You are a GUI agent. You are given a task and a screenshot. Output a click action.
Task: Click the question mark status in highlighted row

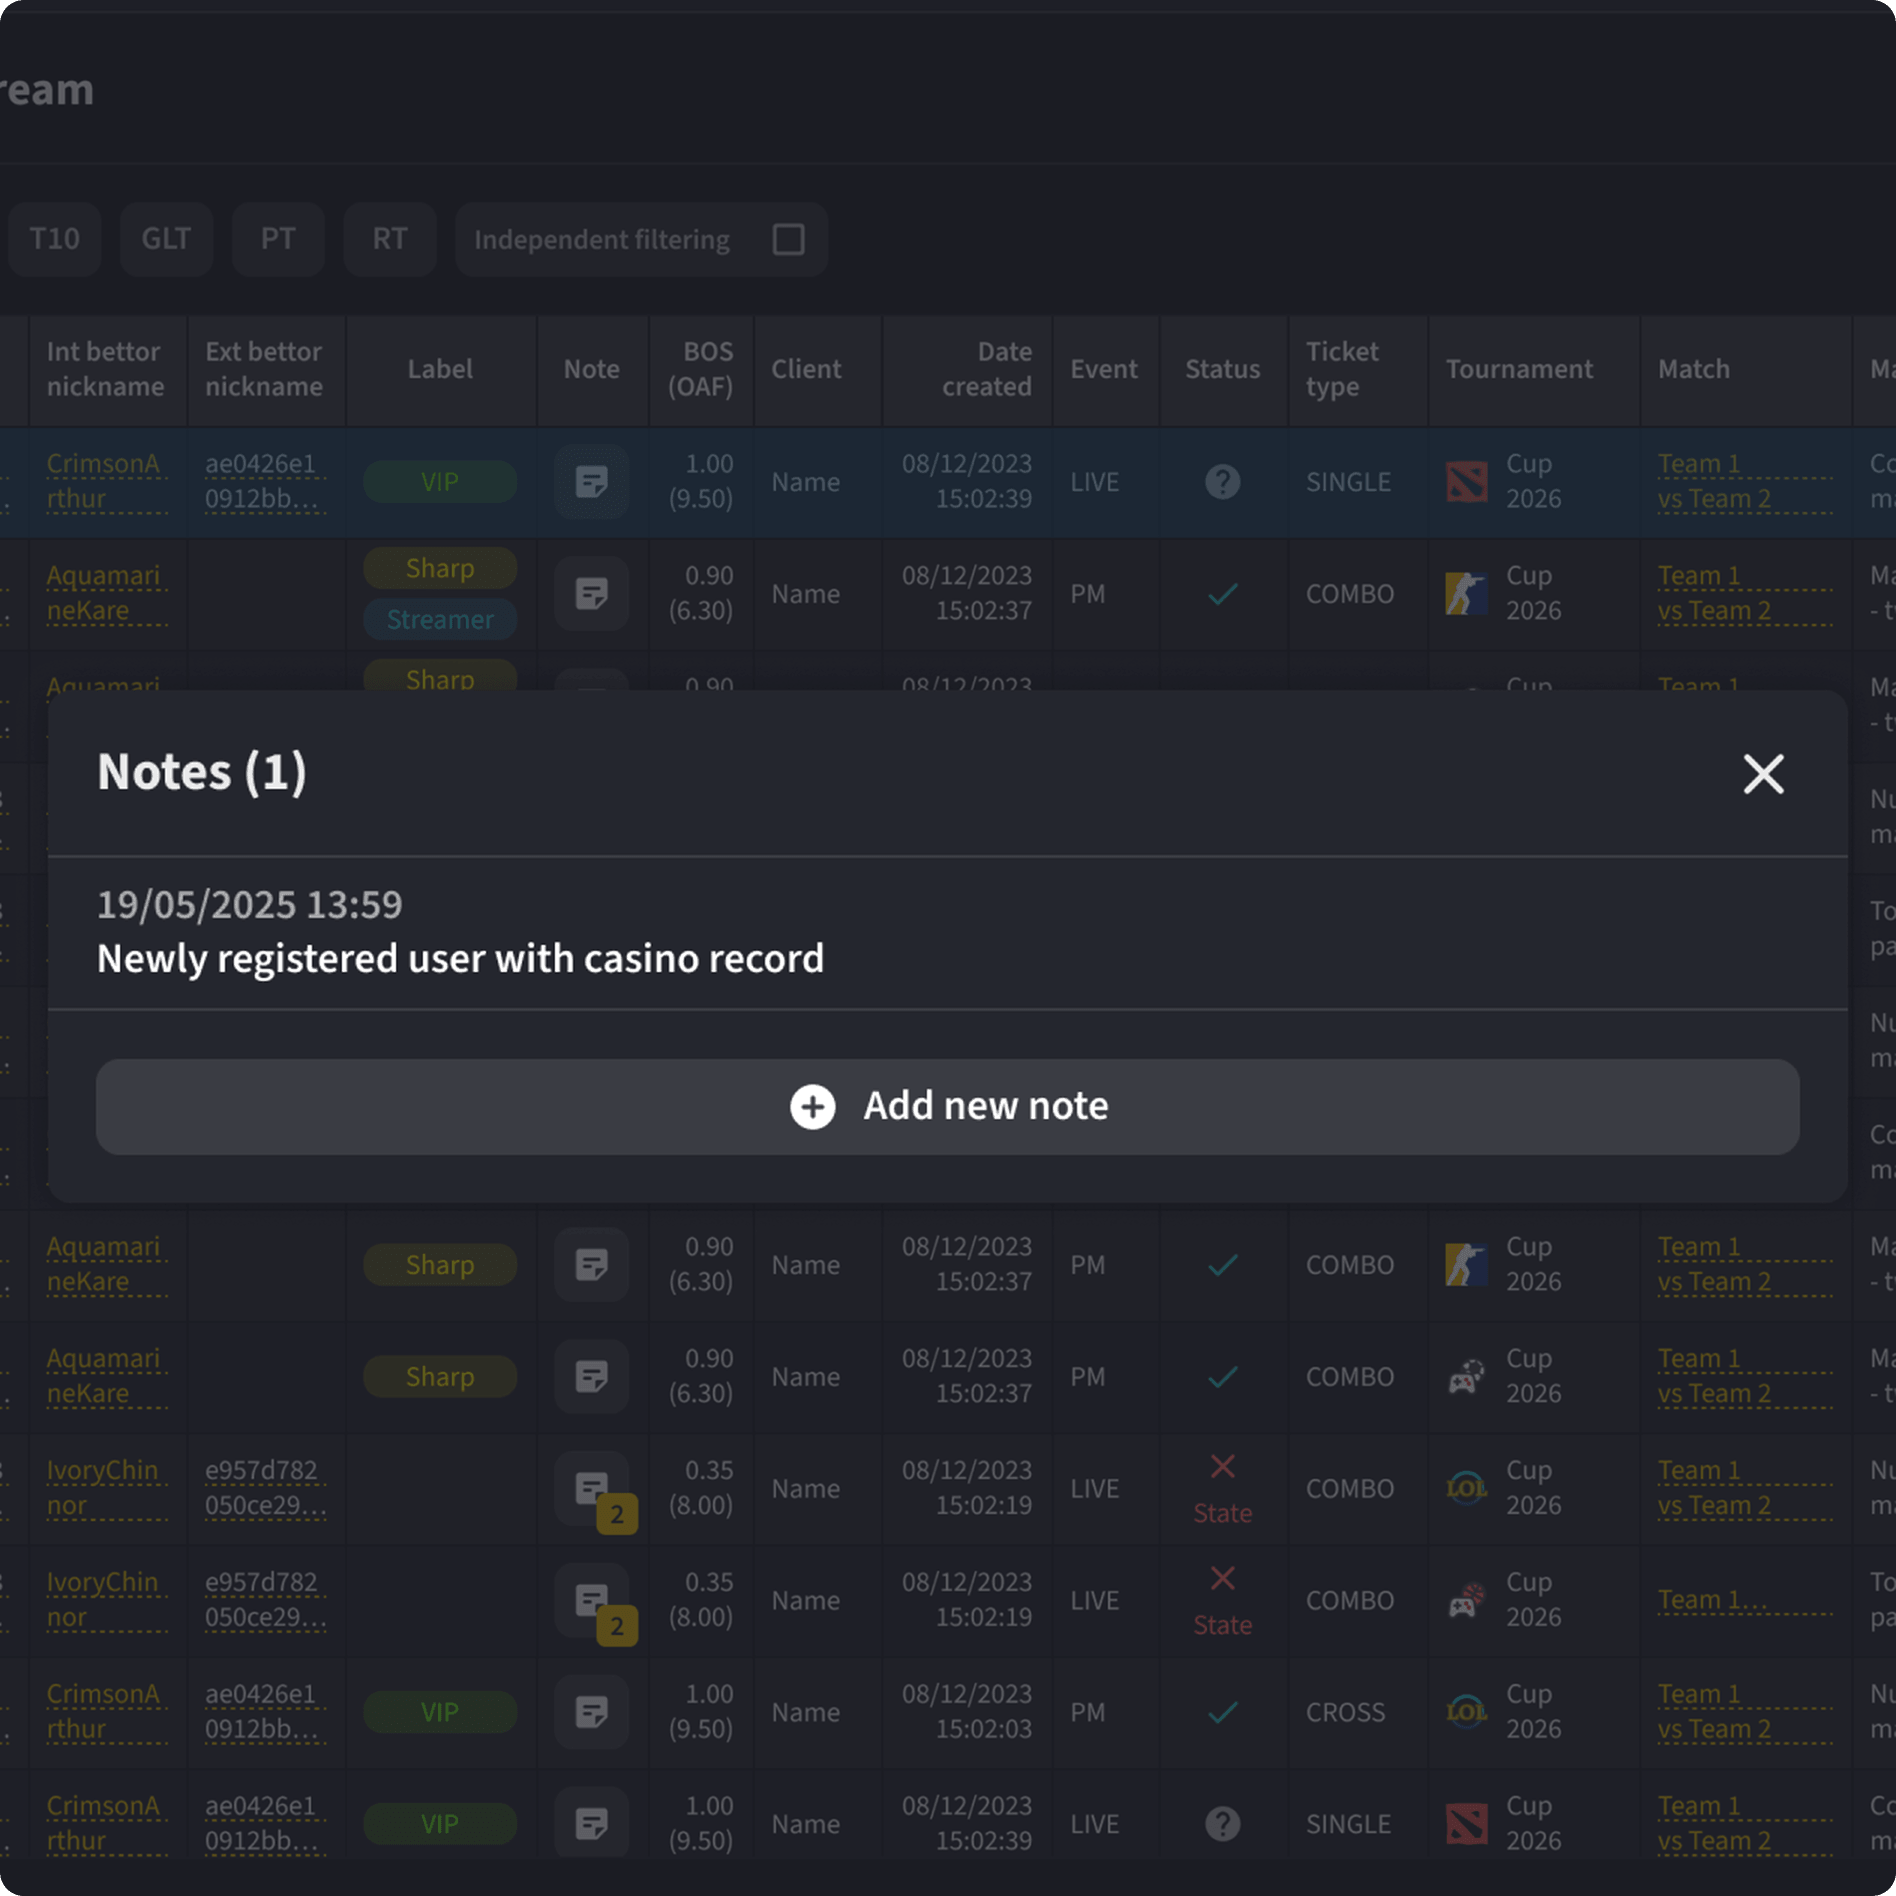pos(1222,482)
